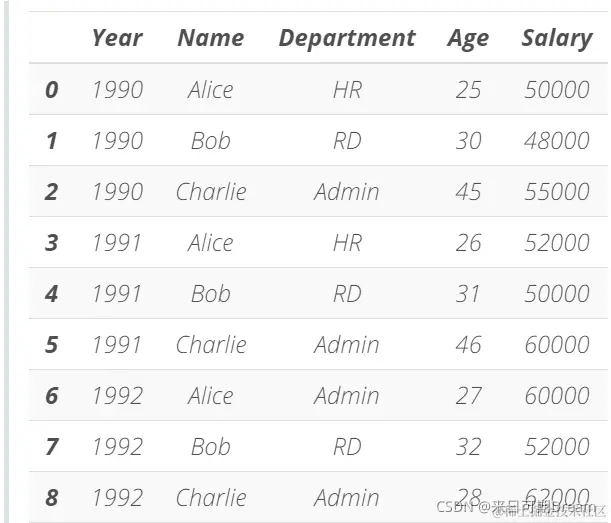
Task: Click the Department column header
Action: [347, 39]
